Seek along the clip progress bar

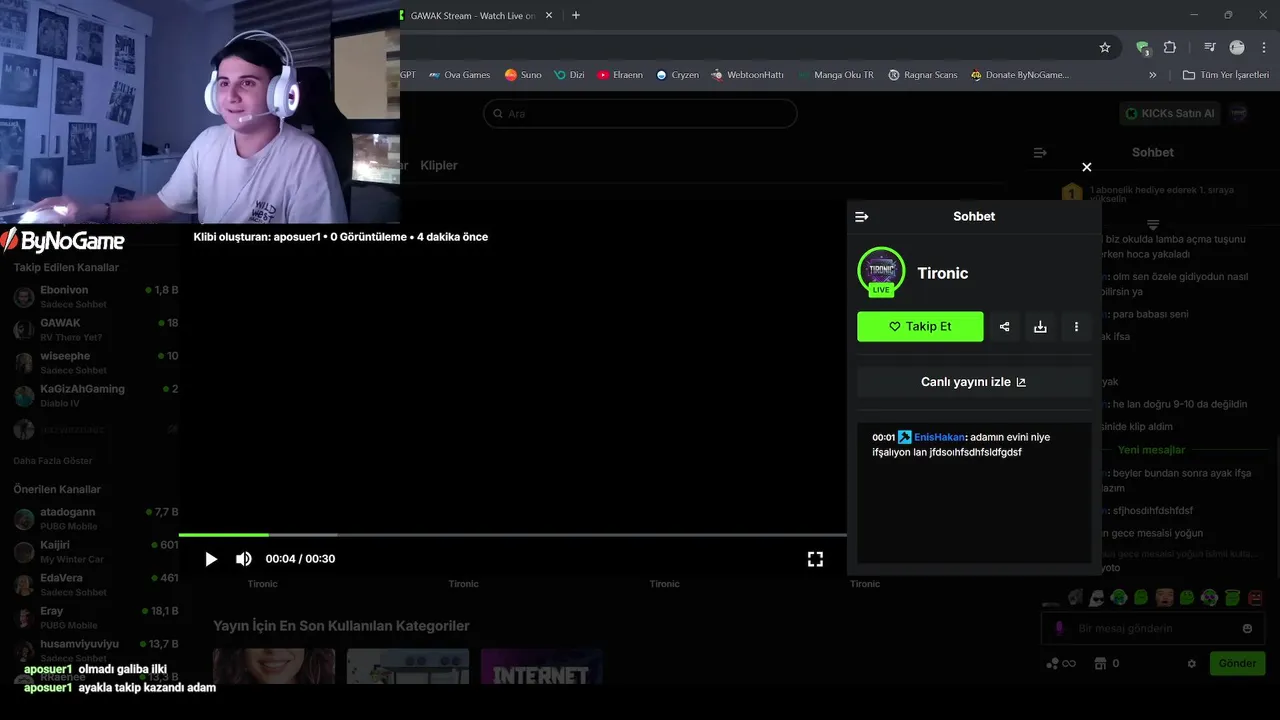pyautogui.click(x=512, y=535)
